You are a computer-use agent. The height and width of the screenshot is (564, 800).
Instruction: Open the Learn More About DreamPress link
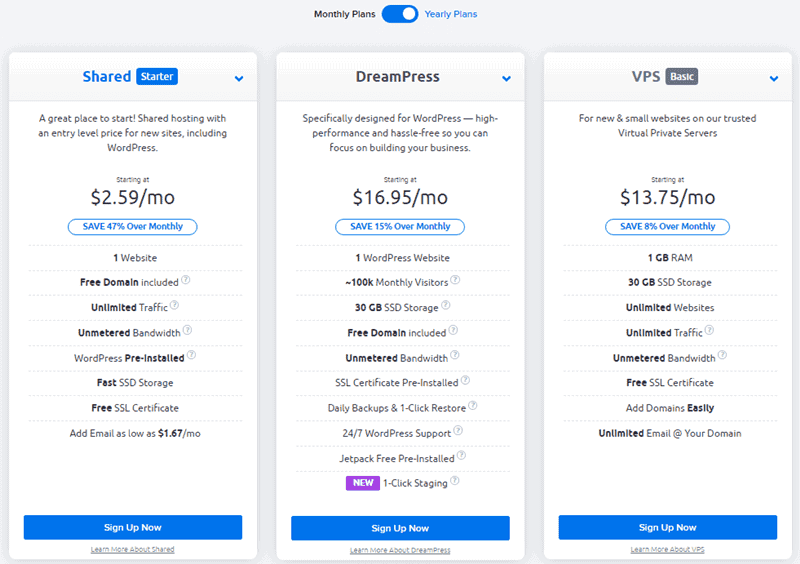point(400,550)
